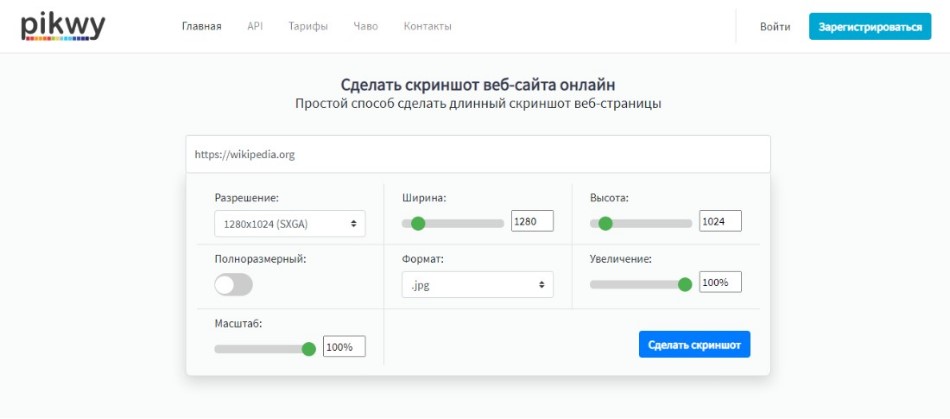Click the Войти link

[775, 27]
